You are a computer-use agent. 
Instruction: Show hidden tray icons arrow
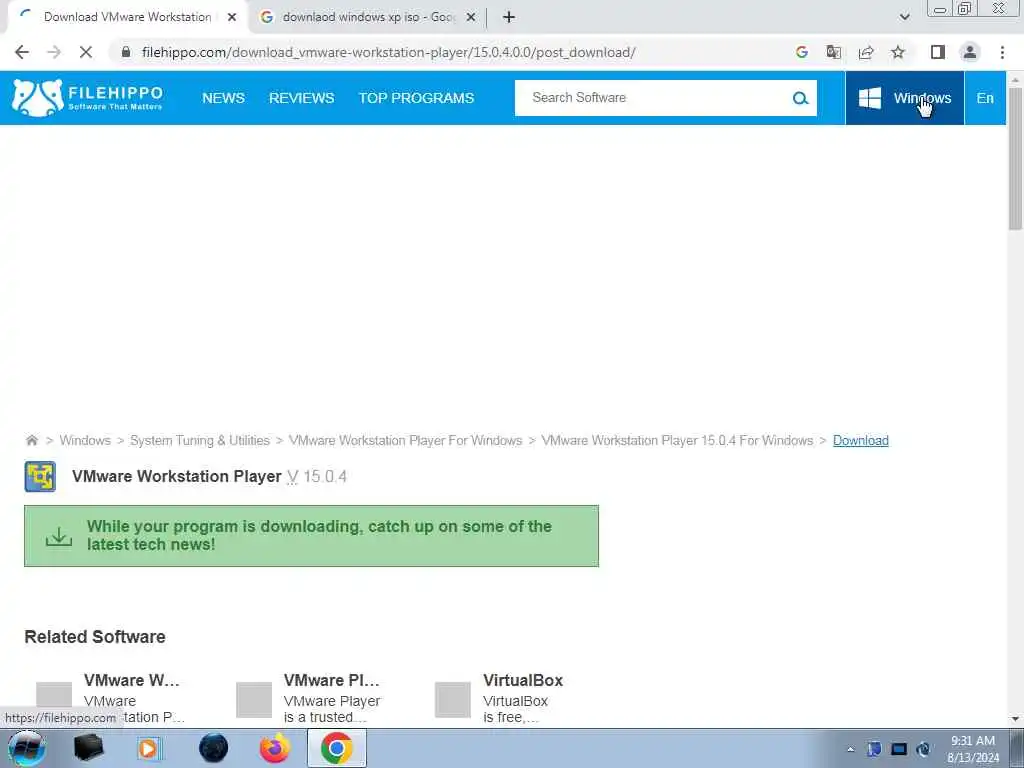[850, 749]
